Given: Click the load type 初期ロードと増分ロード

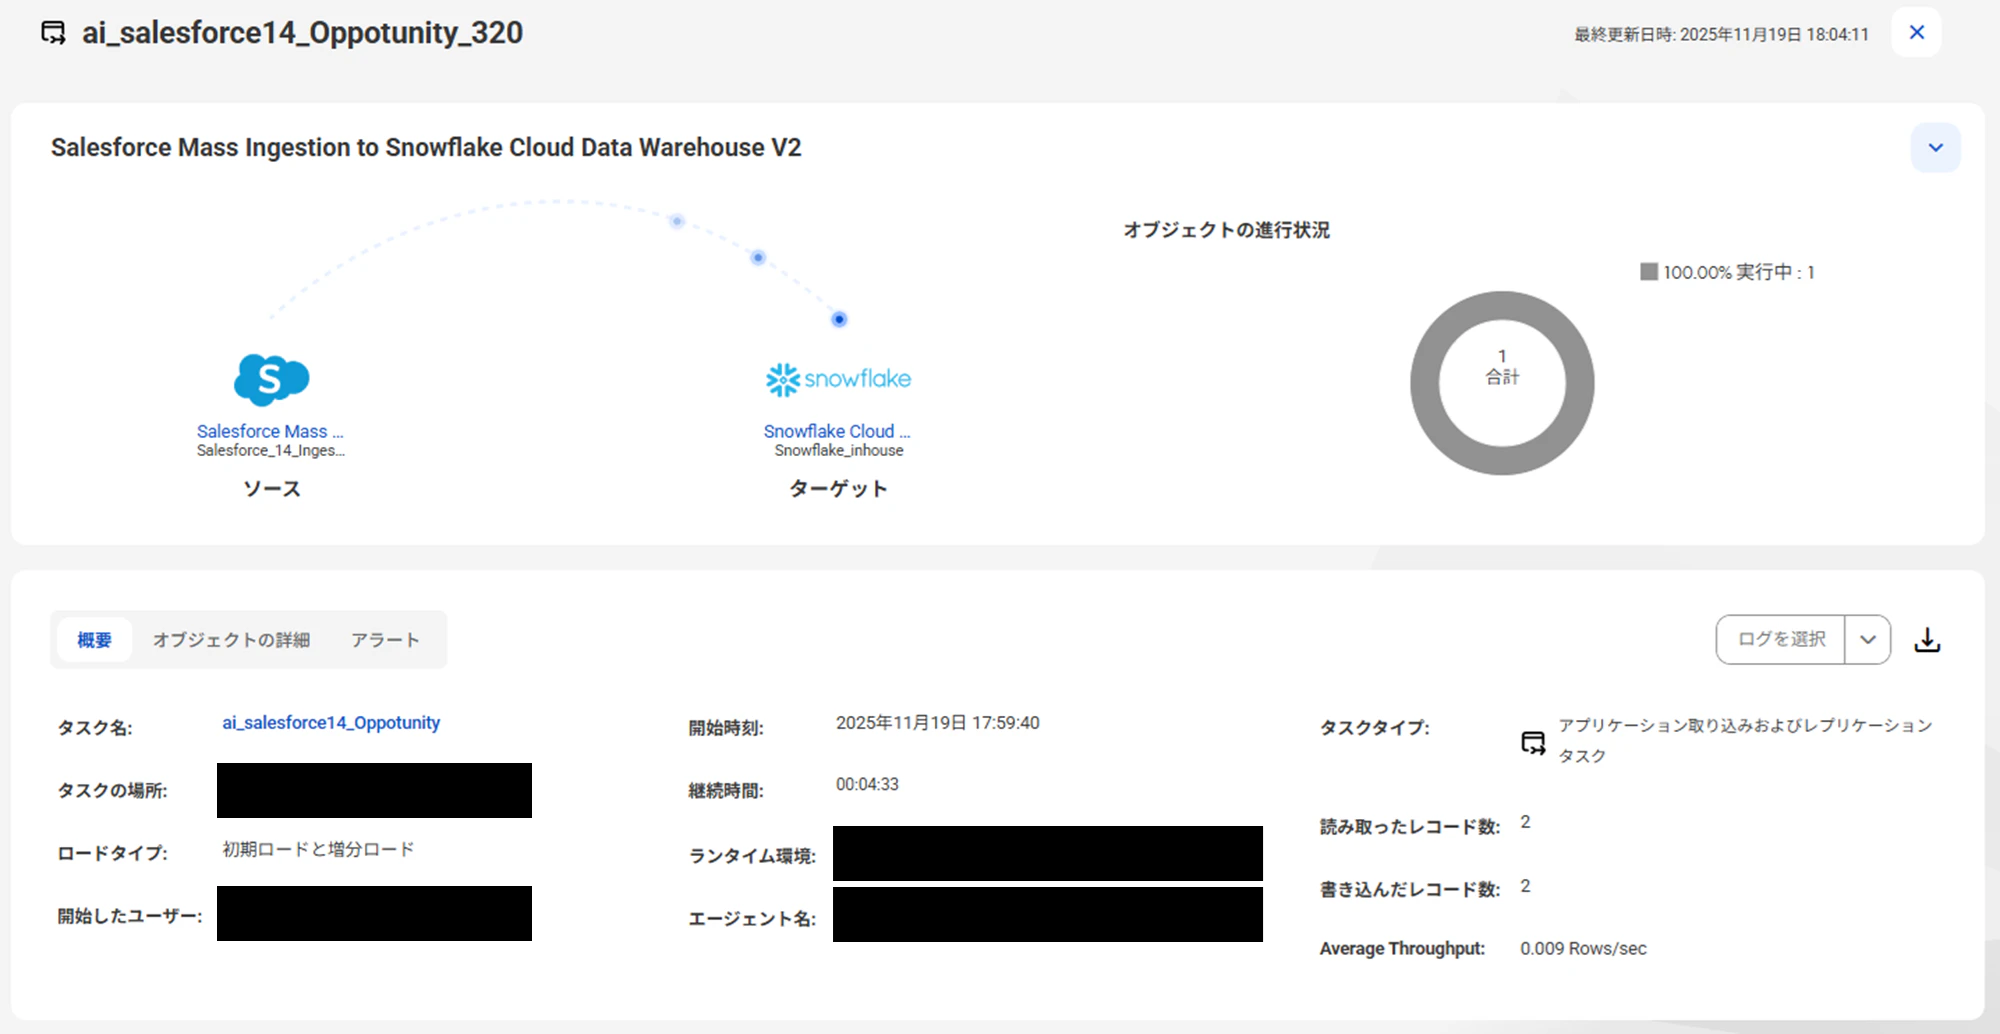Looking at the screenshot, I should click(318, 849).
